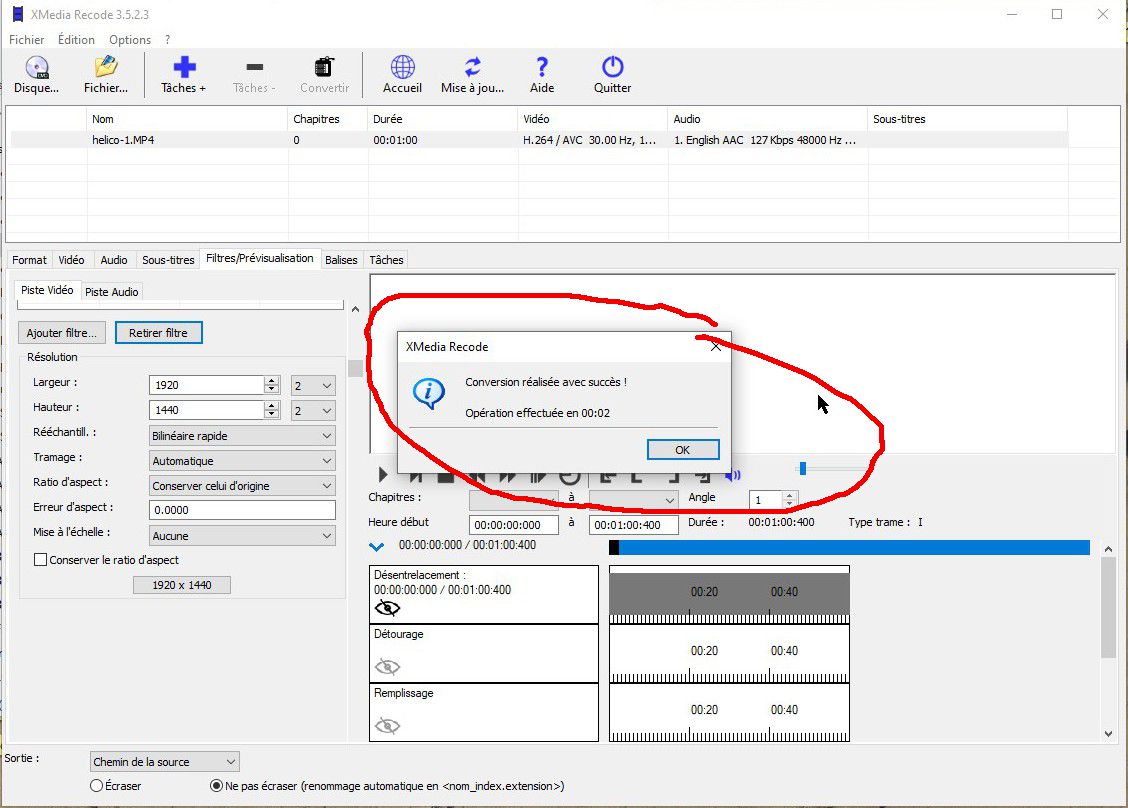
Task: Open Tramage Automatique dropdown
Action: coord(242,460)
